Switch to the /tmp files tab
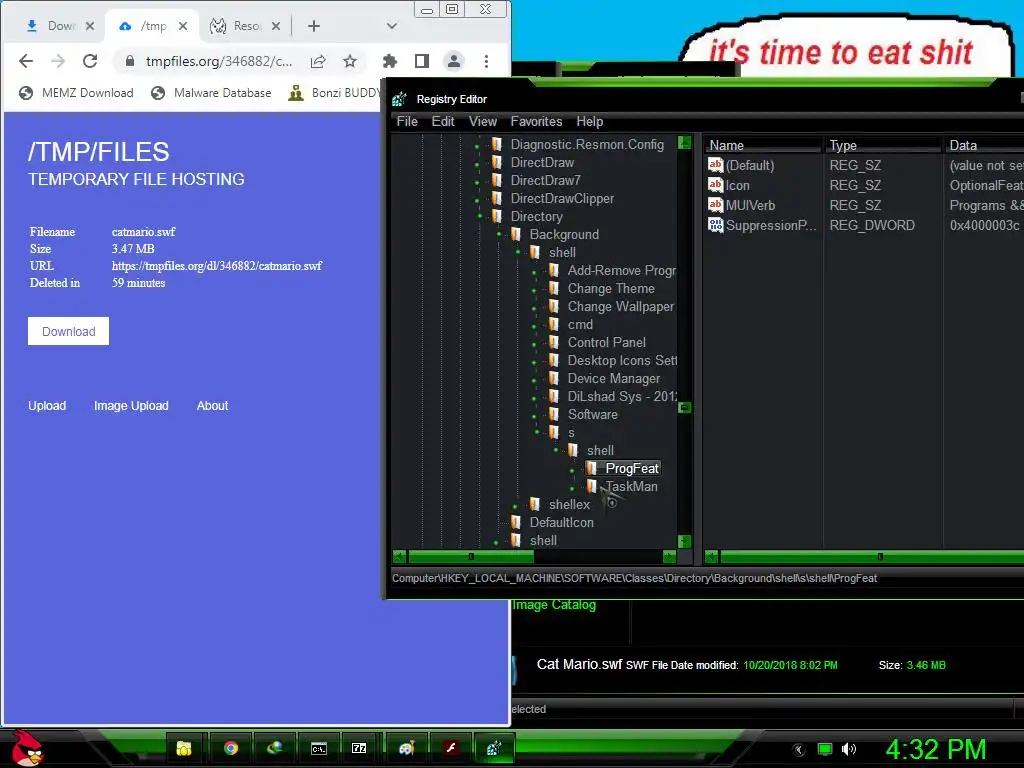 (x=145, y=26)
